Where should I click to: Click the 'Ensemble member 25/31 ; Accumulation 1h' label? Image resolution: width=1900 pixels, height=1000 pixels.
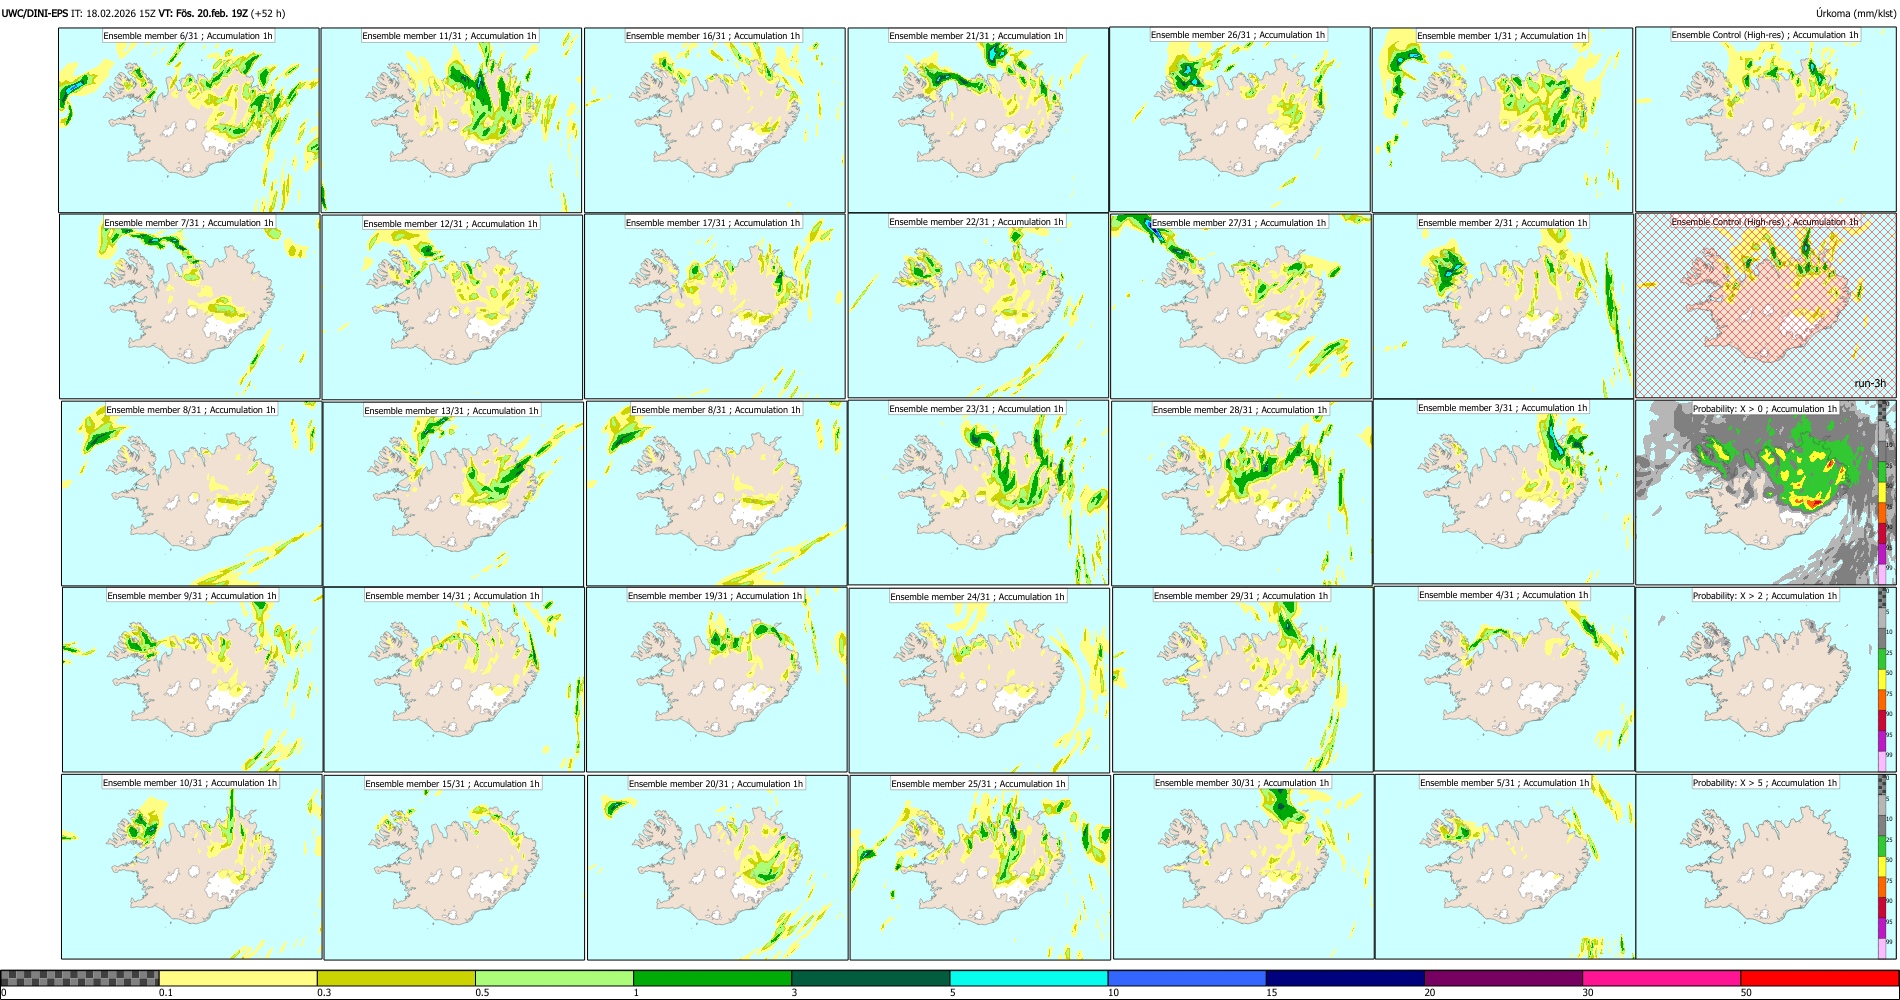(x=978, y=784)
